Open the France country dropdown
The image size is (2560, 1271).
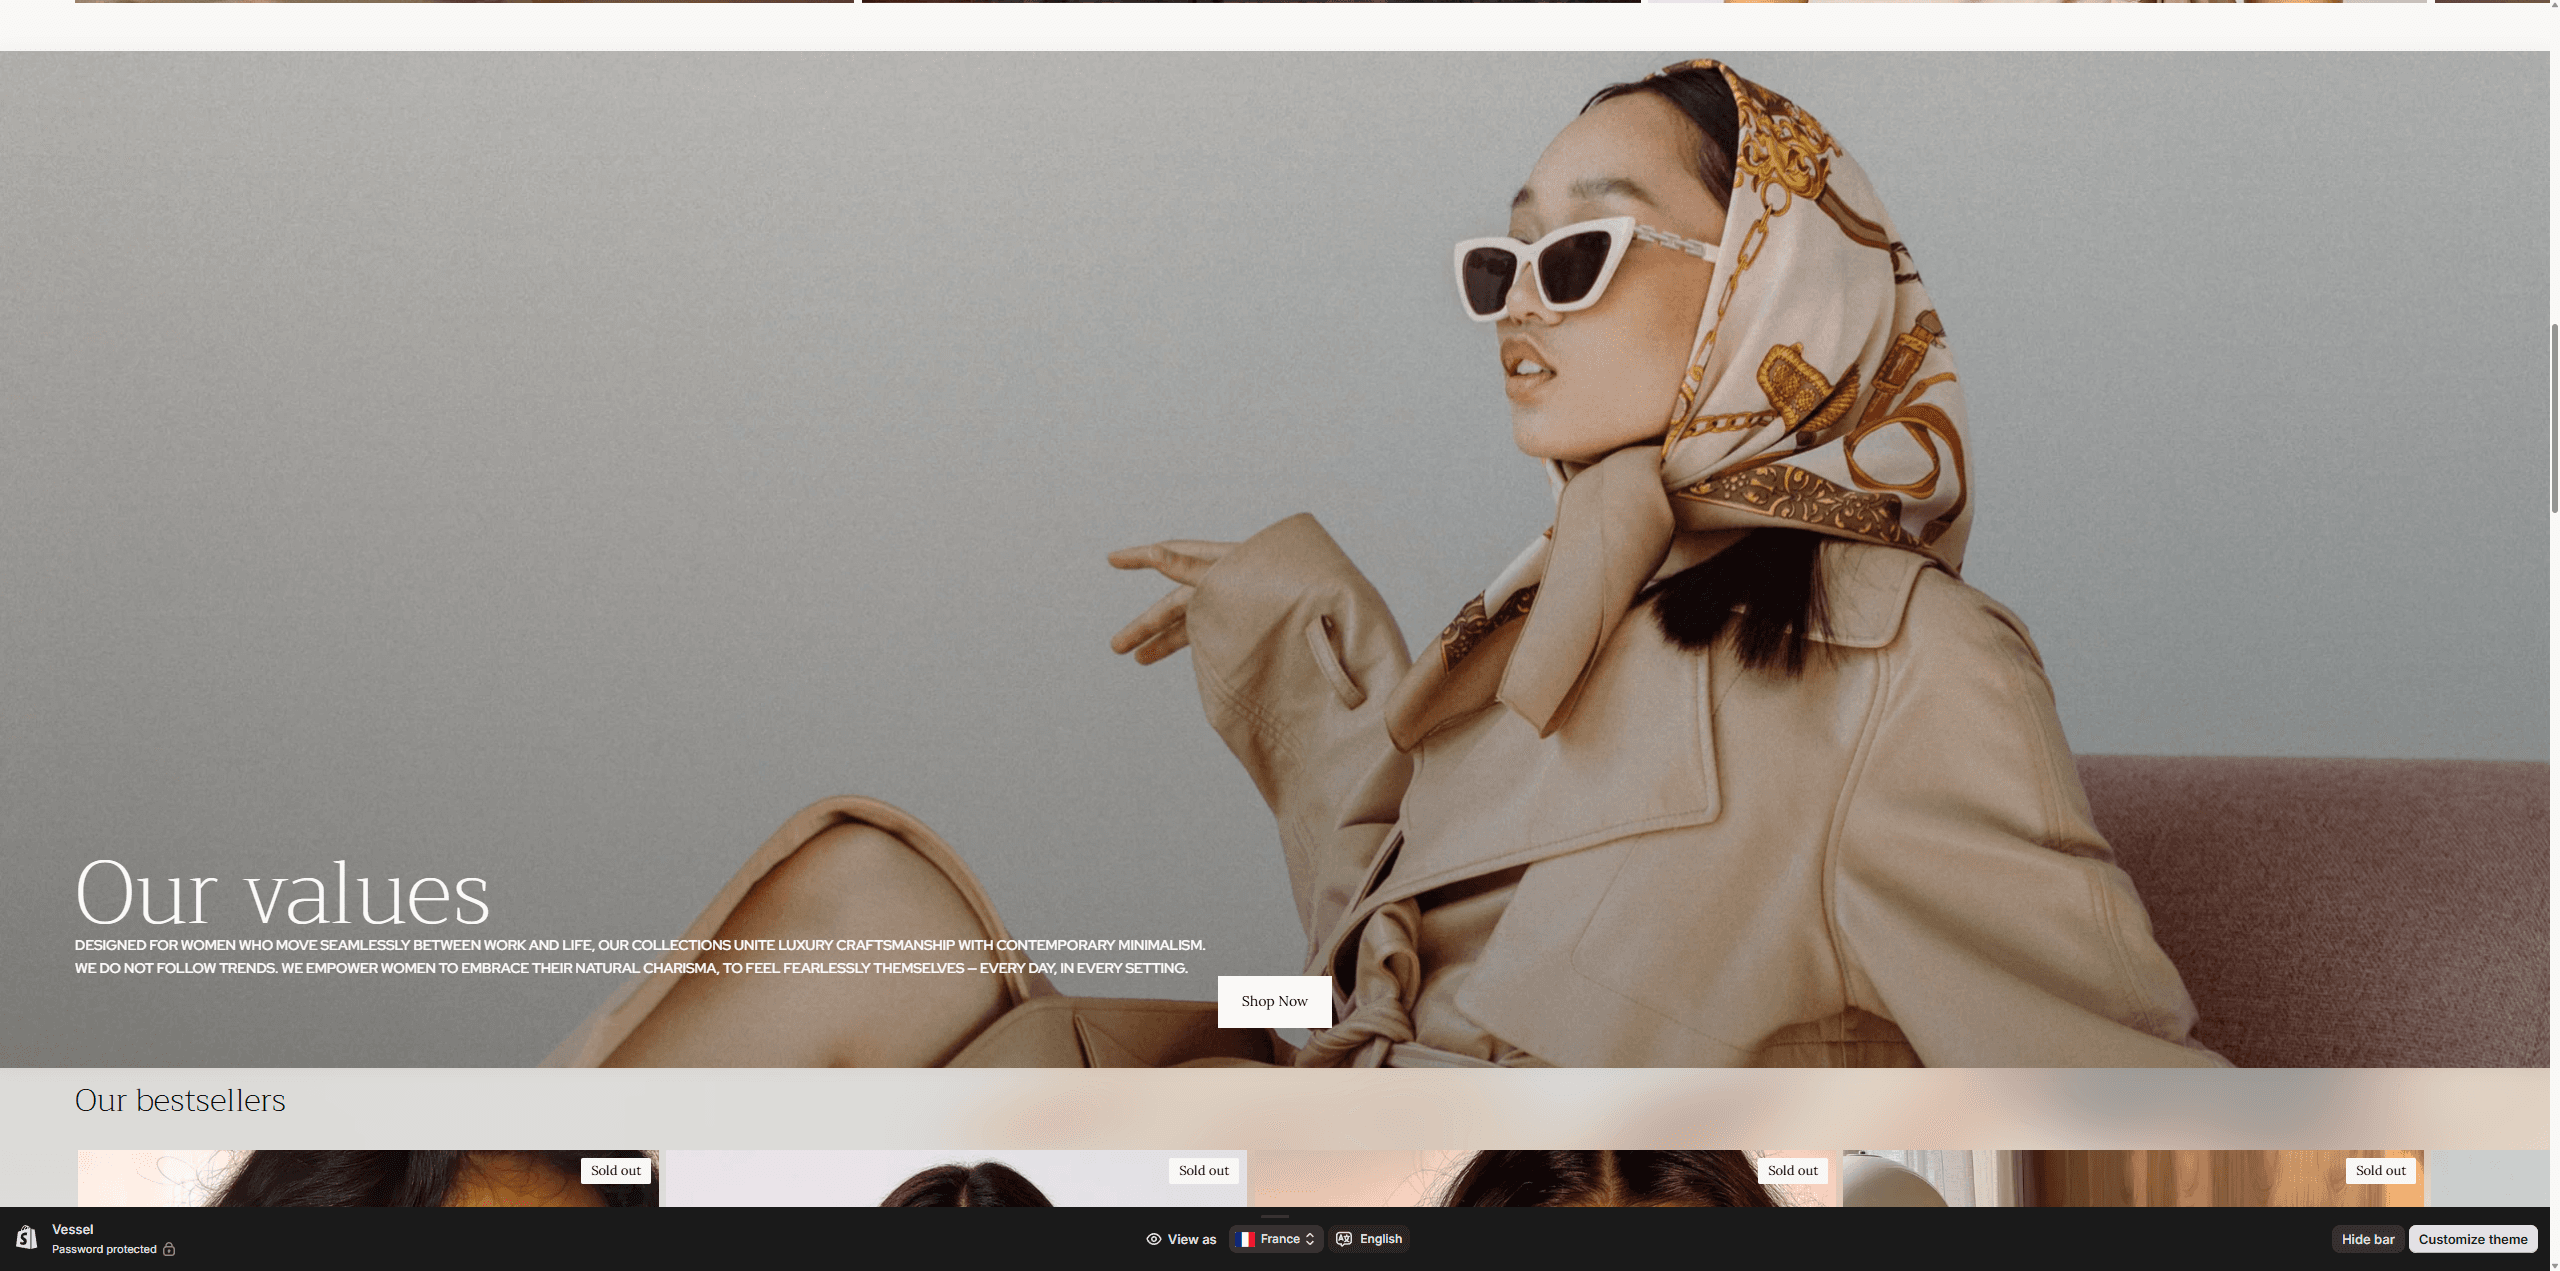tap(1276, 1239)
